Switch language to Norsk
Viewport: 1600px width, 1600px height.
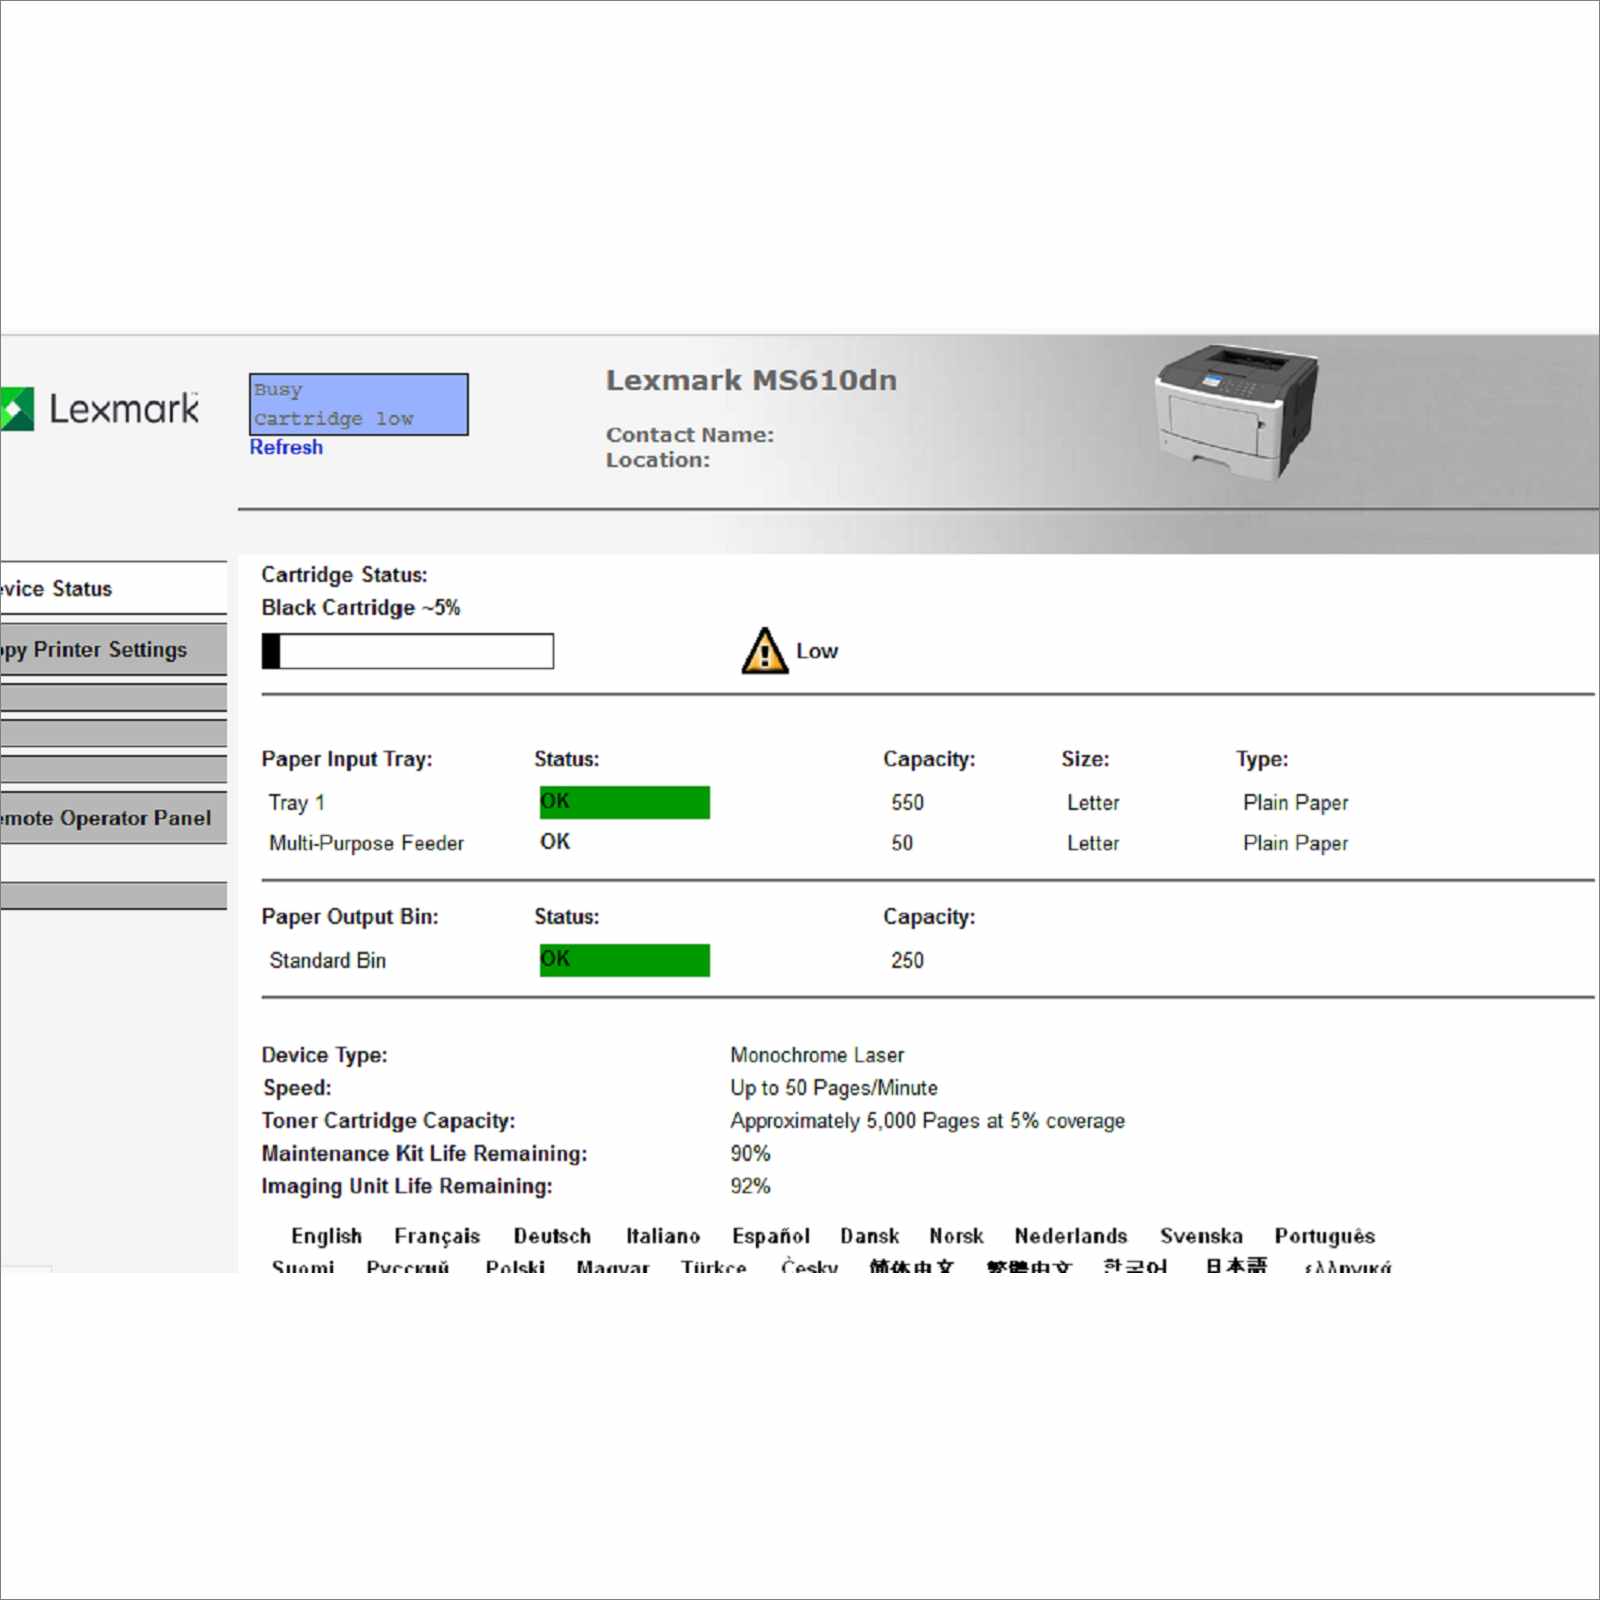pyautogui.click(x=957, y=1236)
